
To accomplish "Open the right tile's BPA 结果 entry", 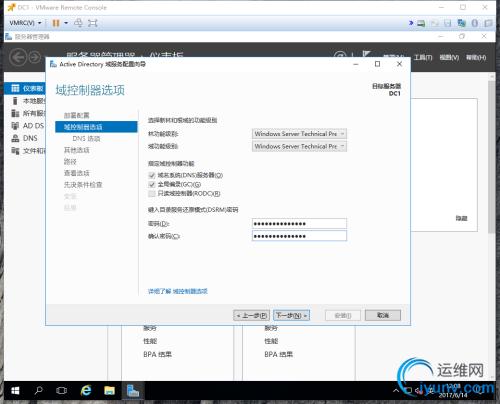I will pyautogui.click(x=278, y=354).
